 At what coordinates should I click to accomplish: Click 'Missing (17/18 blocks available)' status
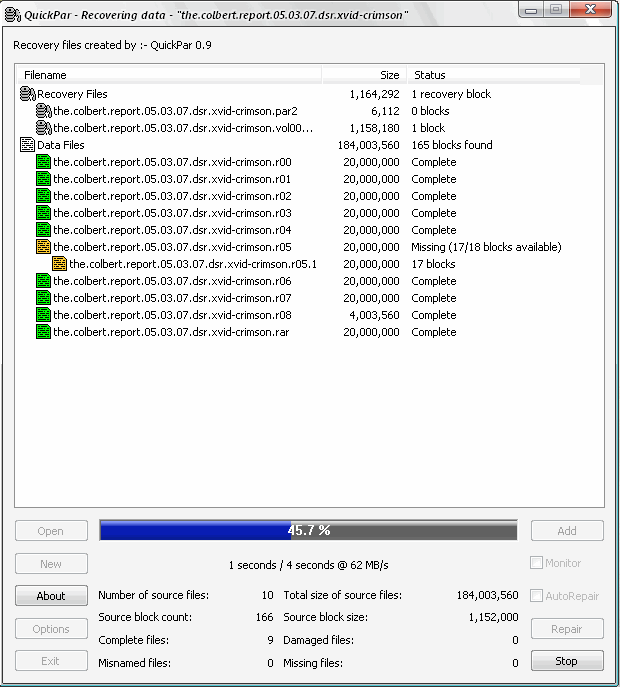click(486, 247)
